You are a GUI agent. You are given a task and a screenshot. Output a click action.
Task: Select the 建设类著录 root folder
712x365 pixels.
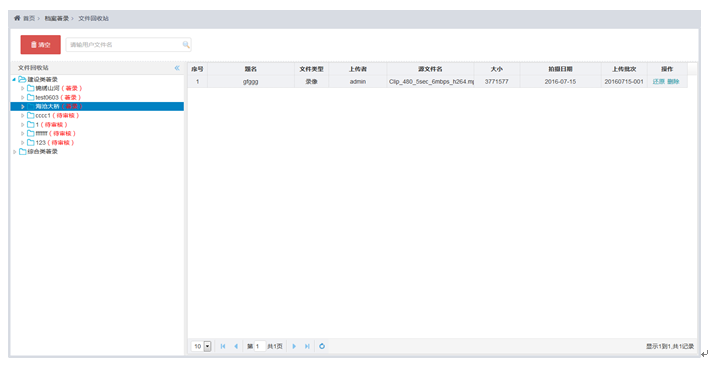pos(42,79)
